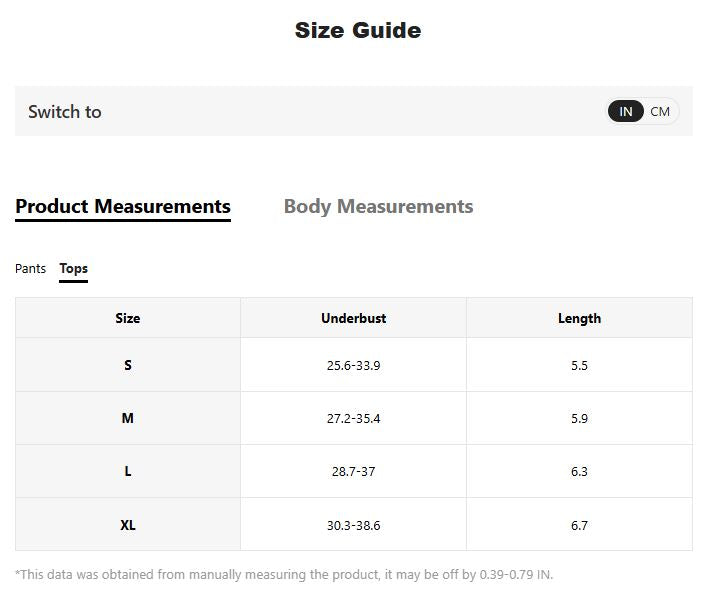Select the Tops sub-tab
Image resolution: width=716 pixels, height=594 pixels.
pos(74,268)
